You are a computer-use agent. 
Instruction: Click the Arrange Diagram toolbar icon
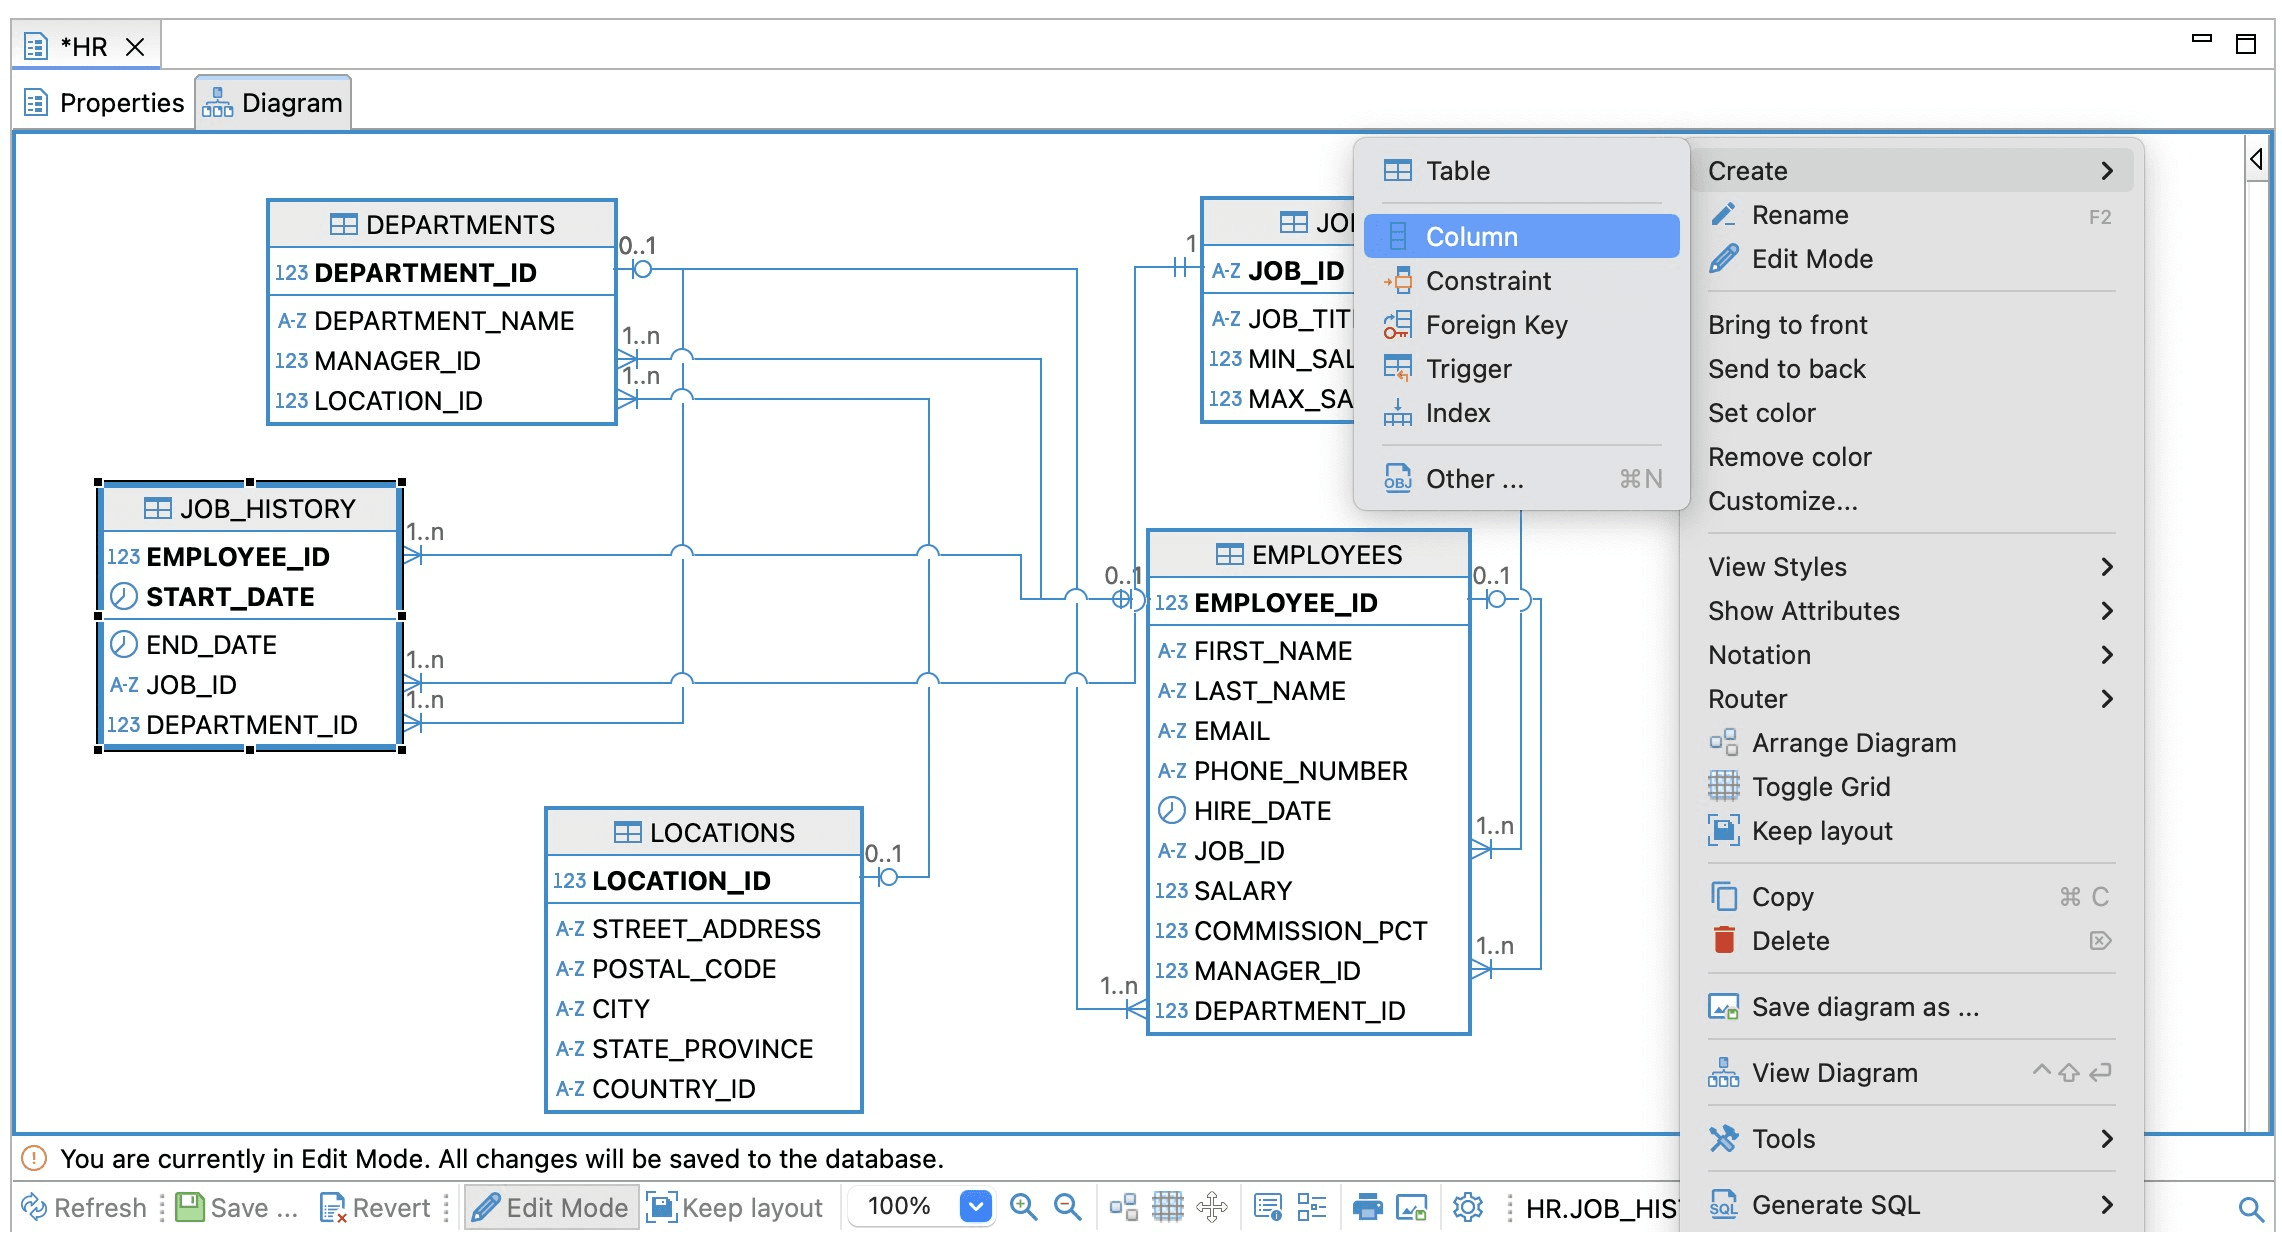1122,1207
